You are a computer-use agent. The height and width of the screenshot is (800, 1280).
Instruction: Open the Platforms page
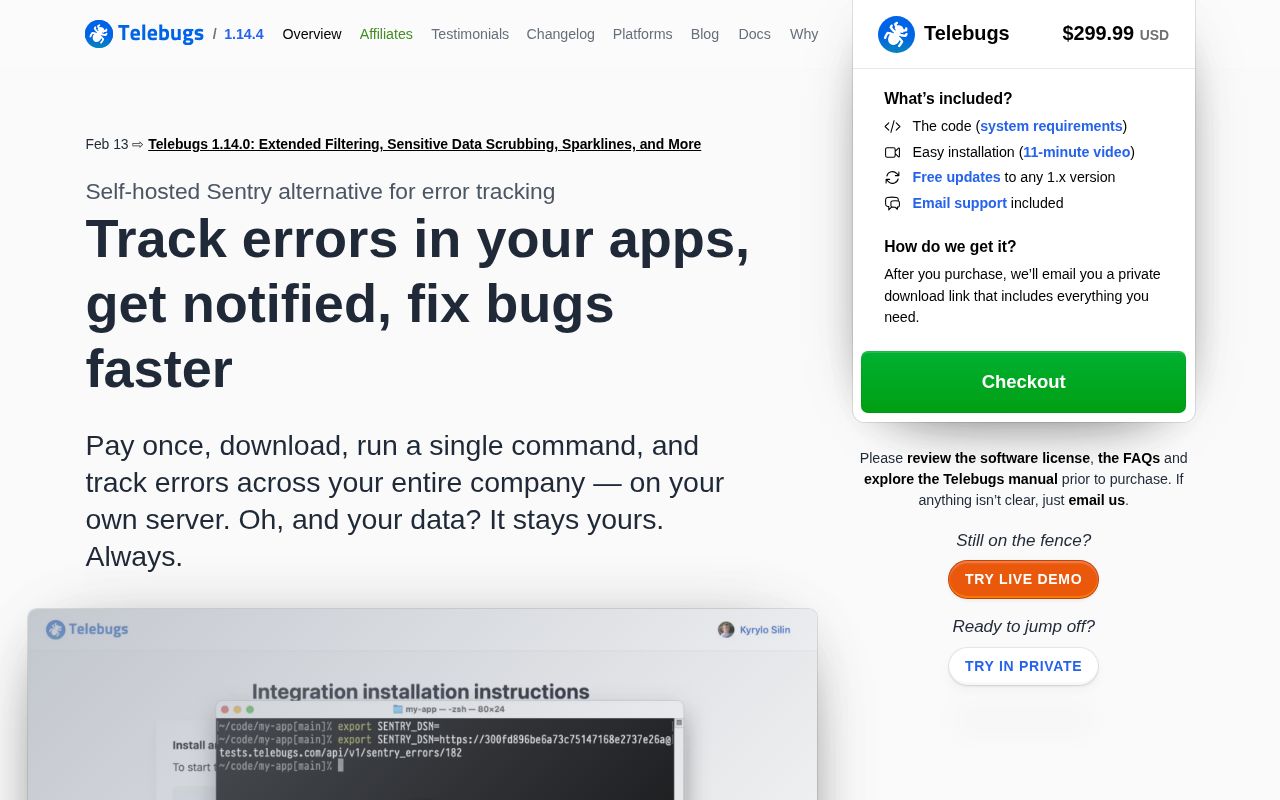tap(642, 34)
